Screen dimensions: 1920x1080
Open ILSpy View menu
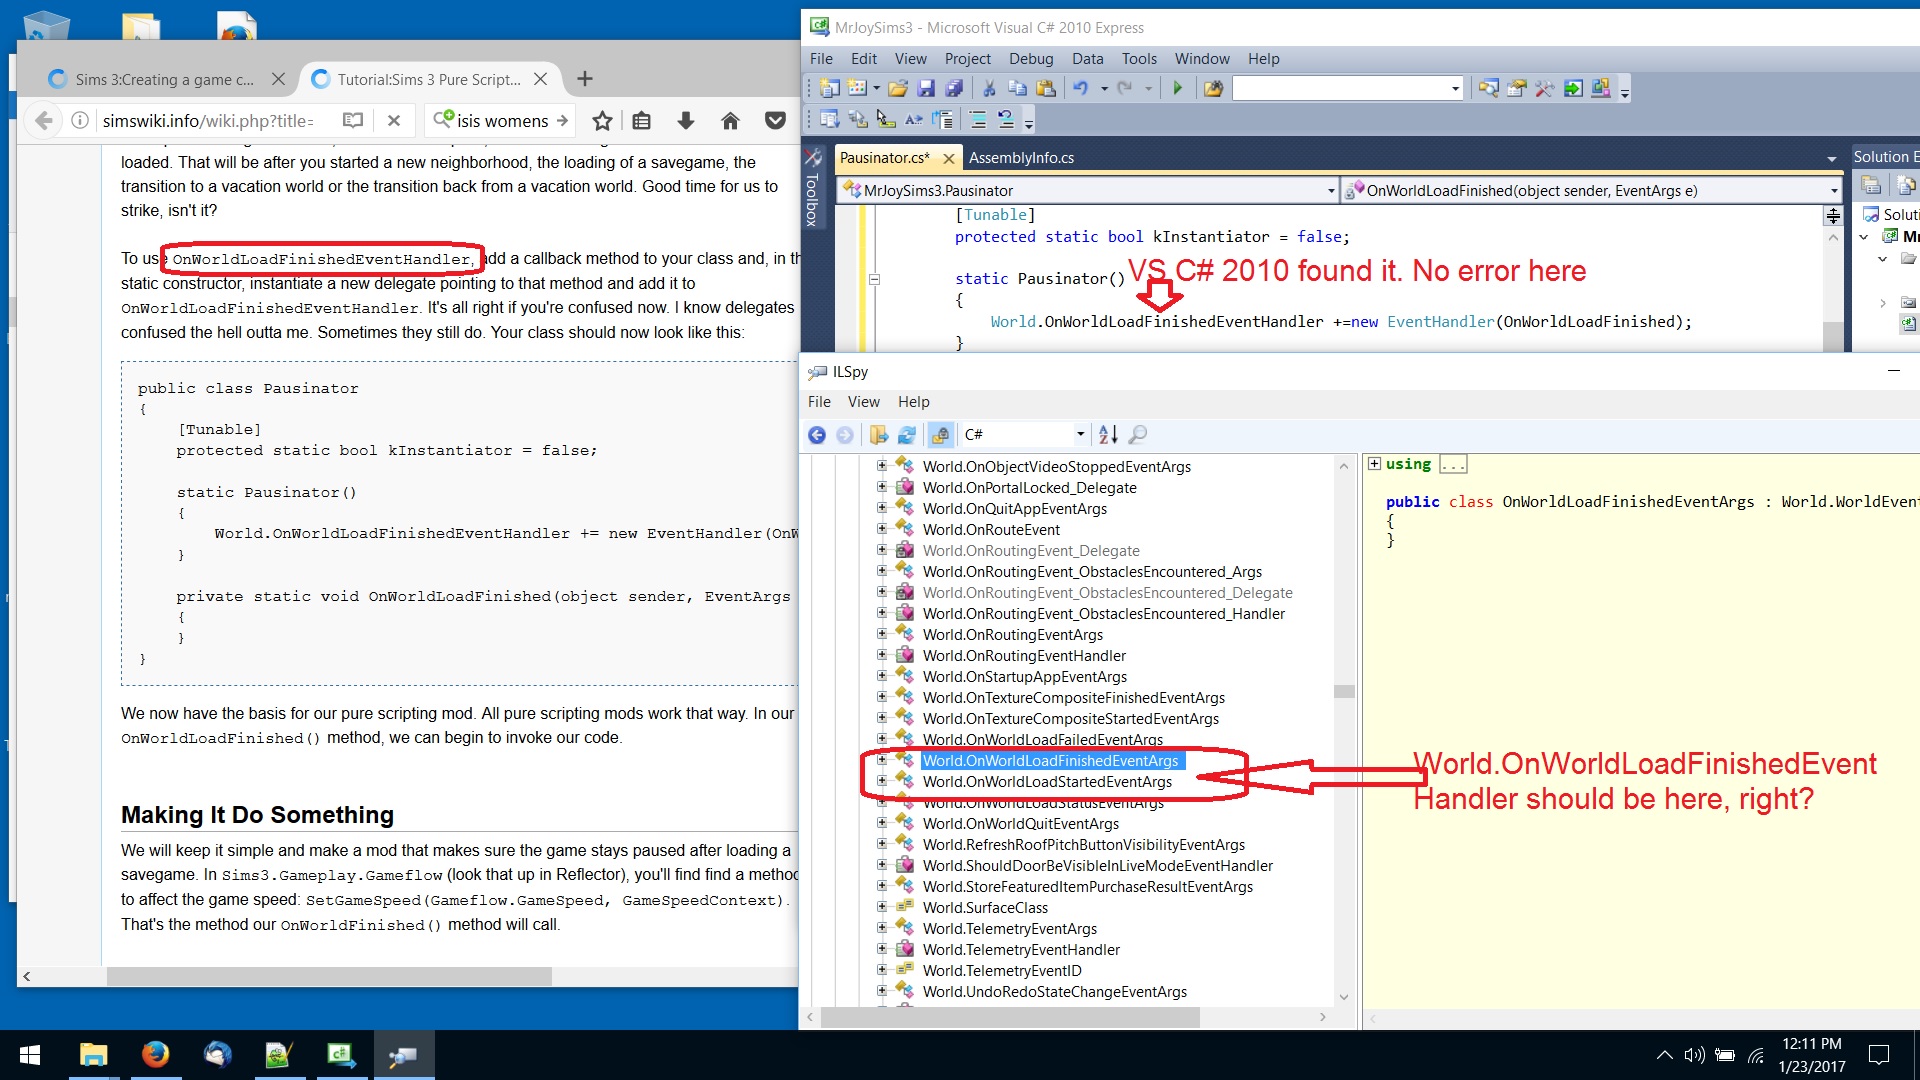pos(863,402)
